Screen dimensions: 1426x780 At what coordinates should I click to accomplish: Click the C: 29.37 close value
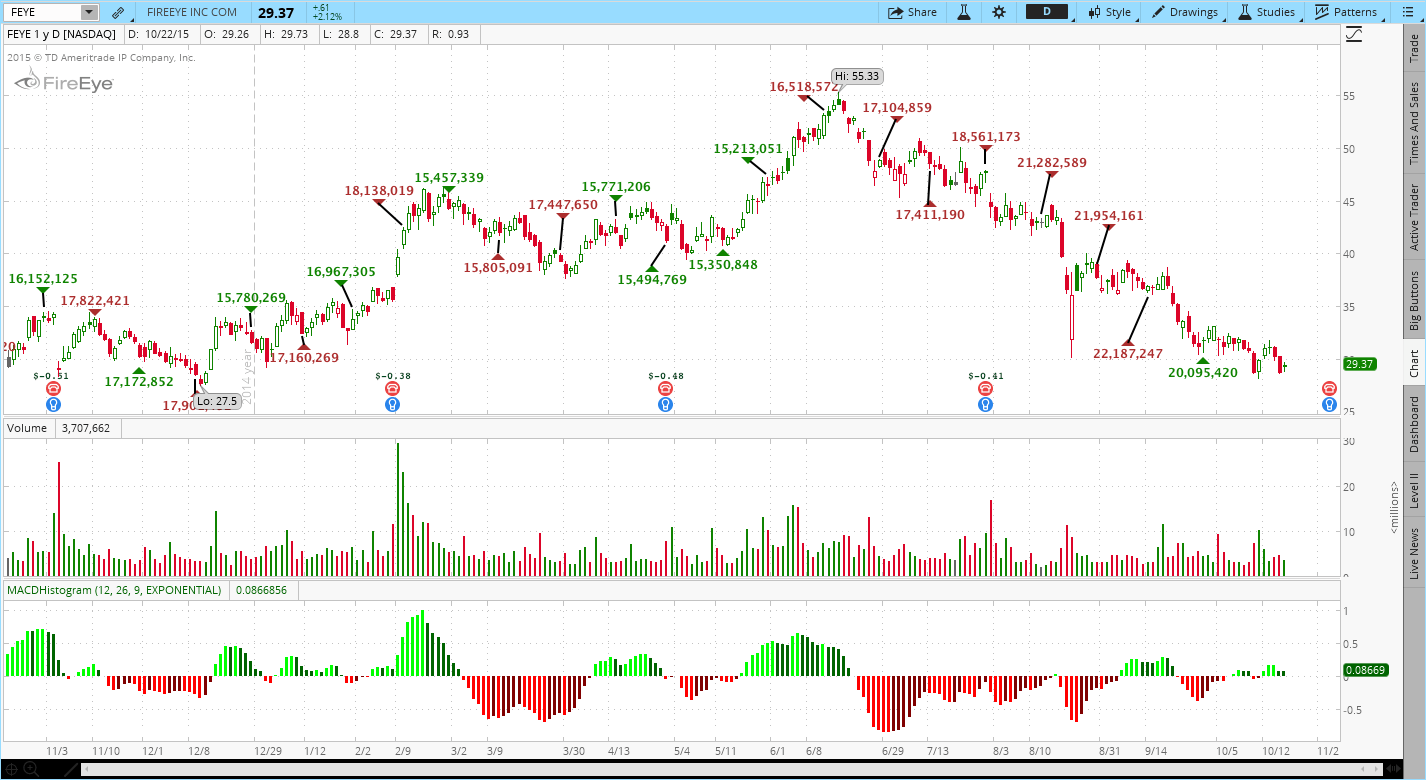pyautogui.click(x=395, y=33)
